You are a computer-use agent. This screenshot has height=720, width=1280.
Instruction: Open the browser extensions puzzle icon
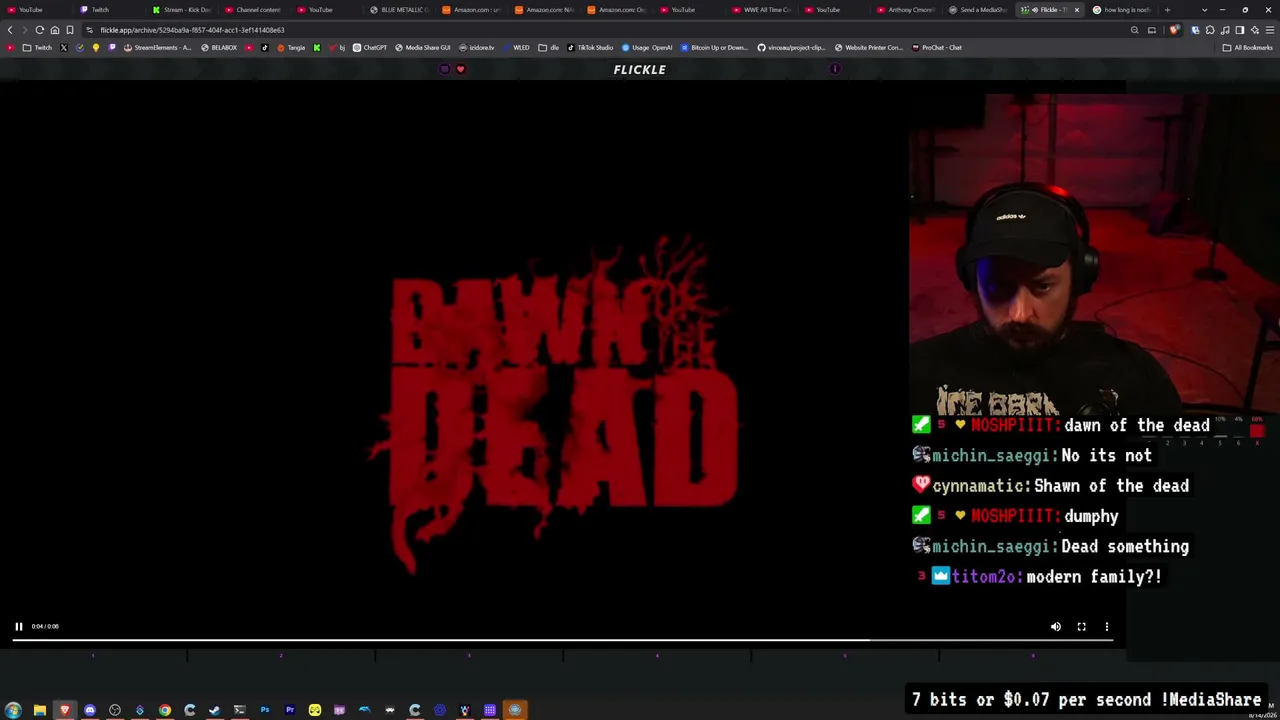pos(1209,30)
